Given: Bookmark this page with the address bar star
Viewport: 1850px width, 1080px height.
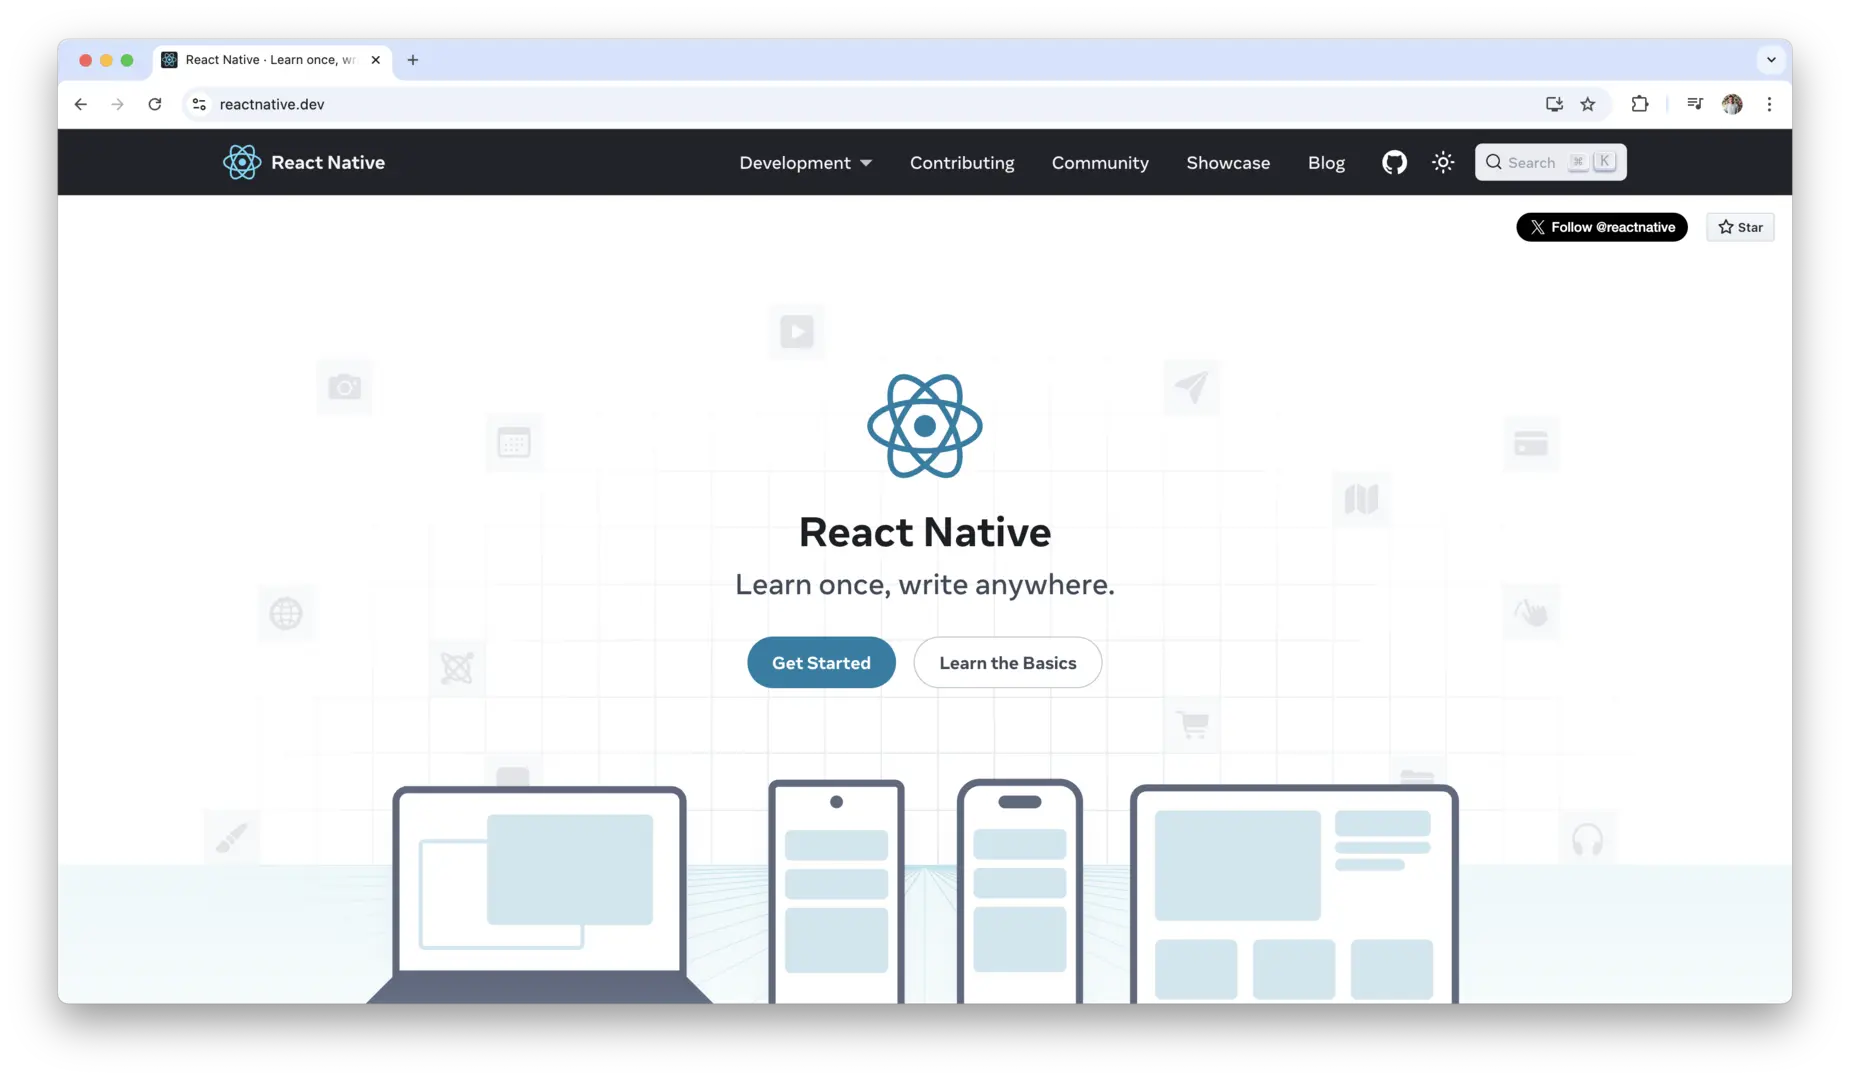Looking at the screenshot, I should click(1588, 104).
